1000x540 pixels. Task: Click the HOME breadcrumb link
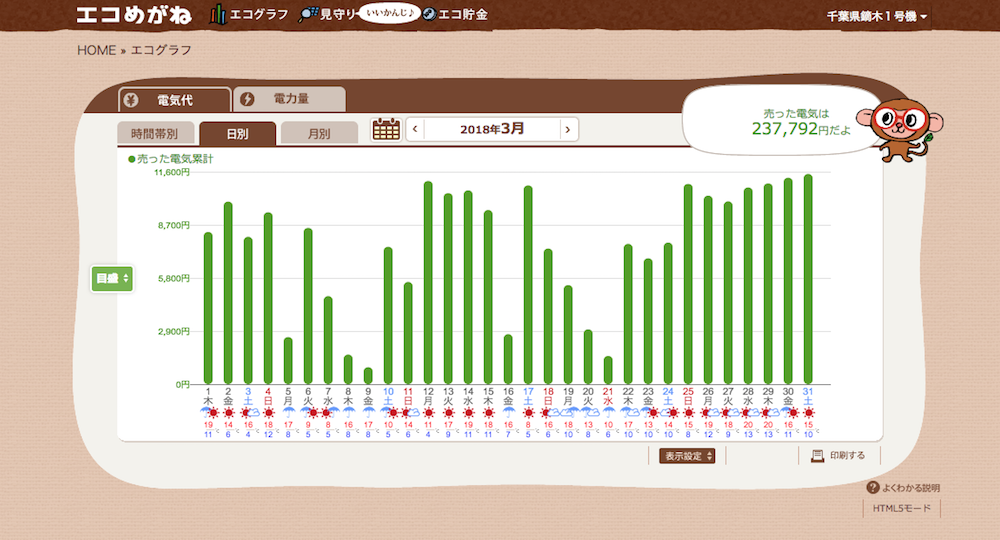tap(96, 50)
